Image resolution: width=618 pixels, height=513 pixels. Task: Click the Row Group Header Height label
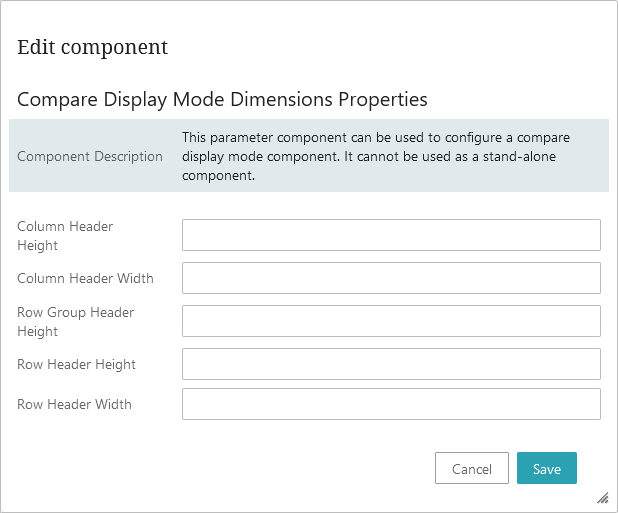(x=76, y=322)
